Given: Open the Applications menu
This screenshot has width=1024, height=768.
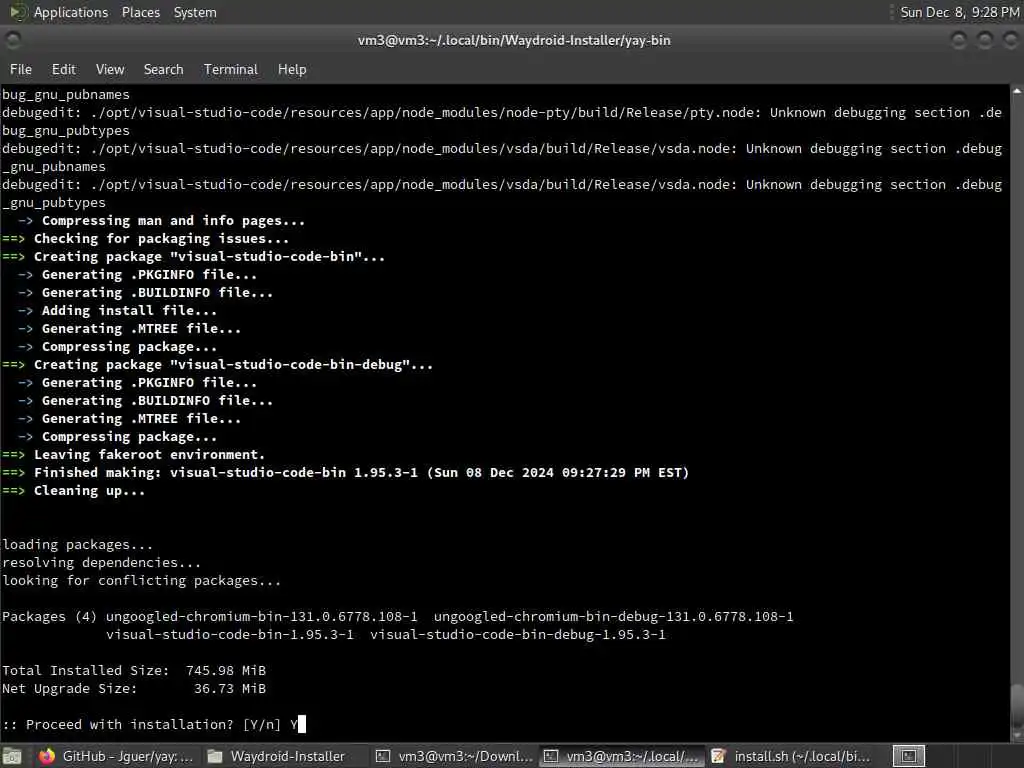Looking at the screenshot, I should coord(71,12).
